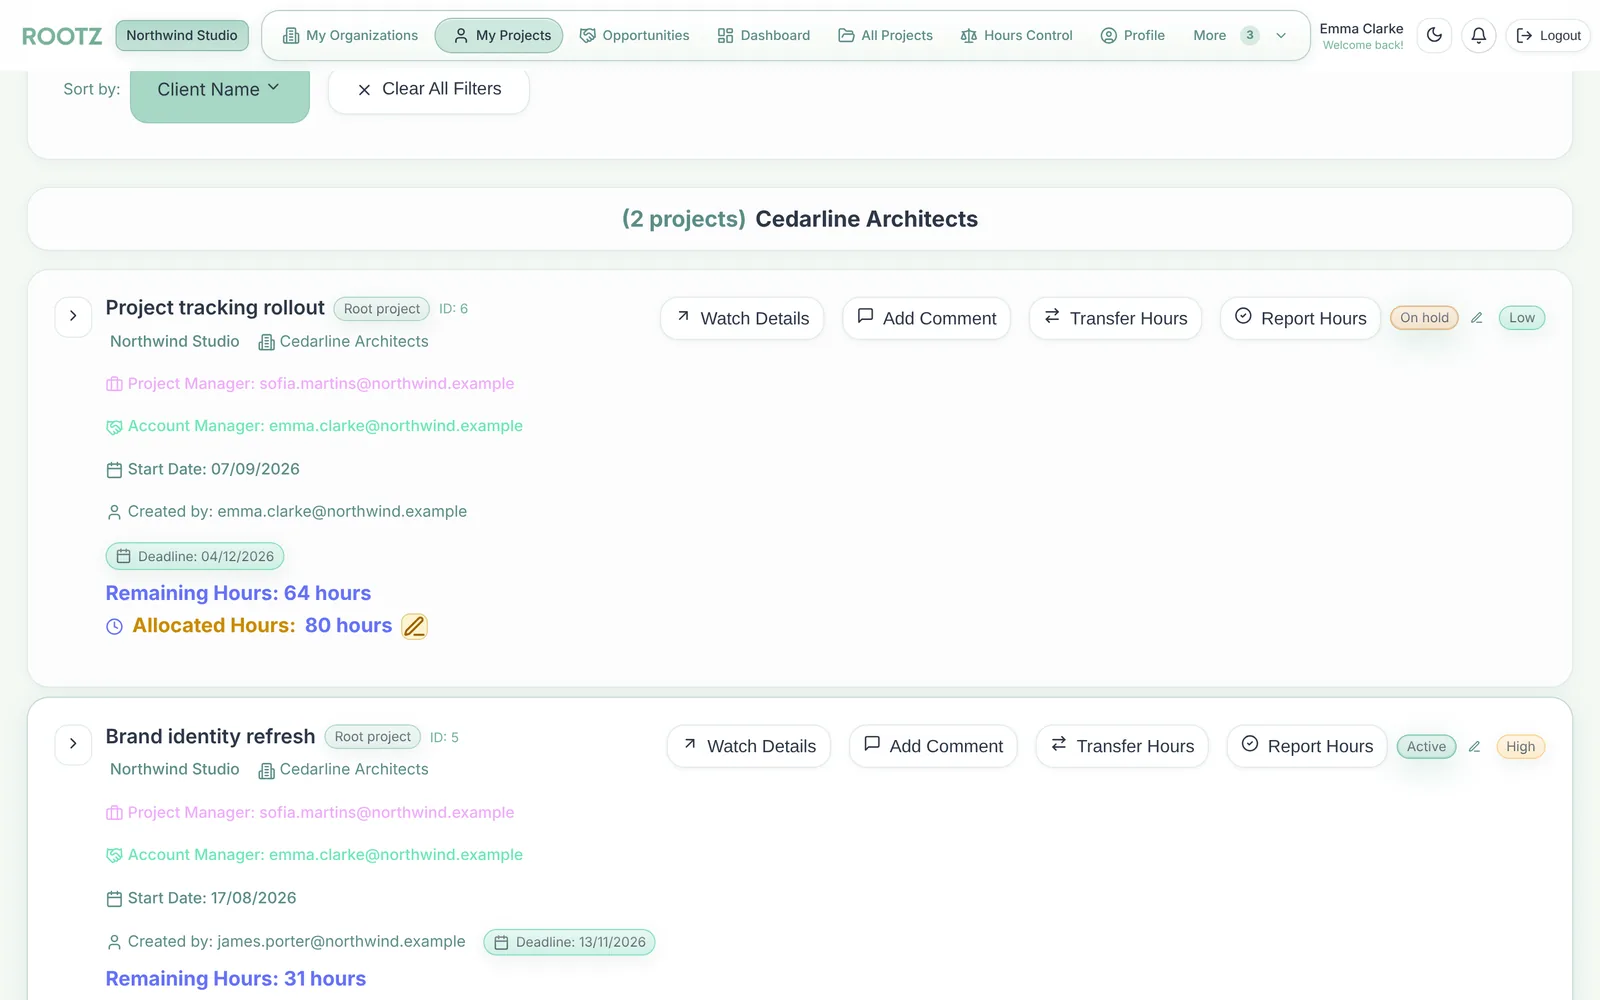Report Hours for Brand identity refresh
Screen dimensions: 1600x1000
click(1307, 746)
